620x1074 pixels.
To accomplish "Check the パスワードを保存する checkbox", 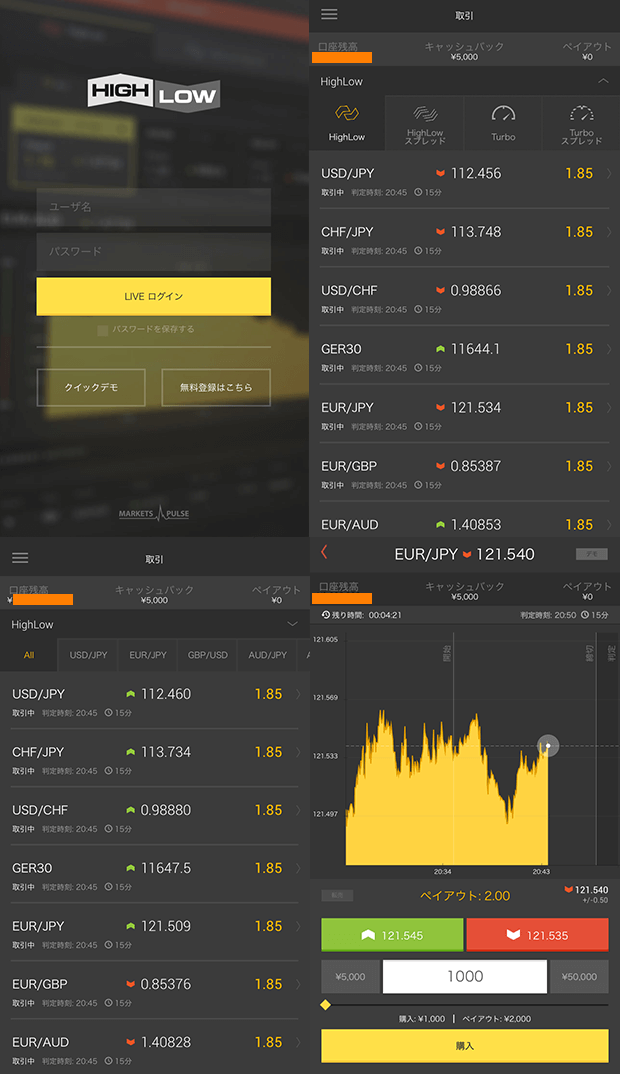I will pos(103,330).
